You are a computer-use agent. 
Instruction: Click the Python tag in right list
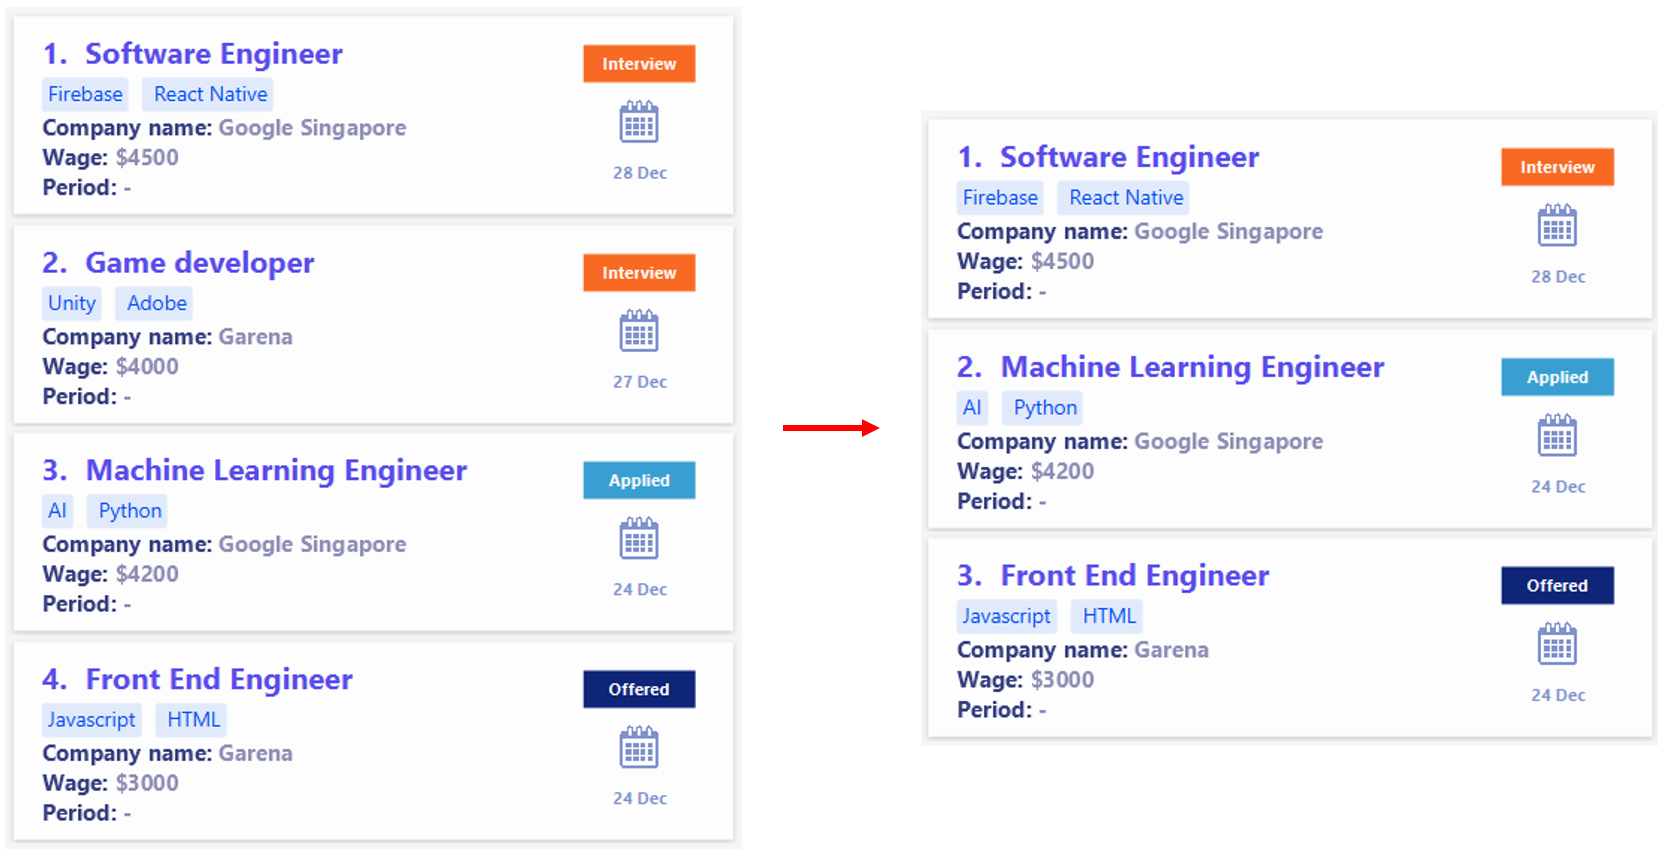pos(1044,408)
